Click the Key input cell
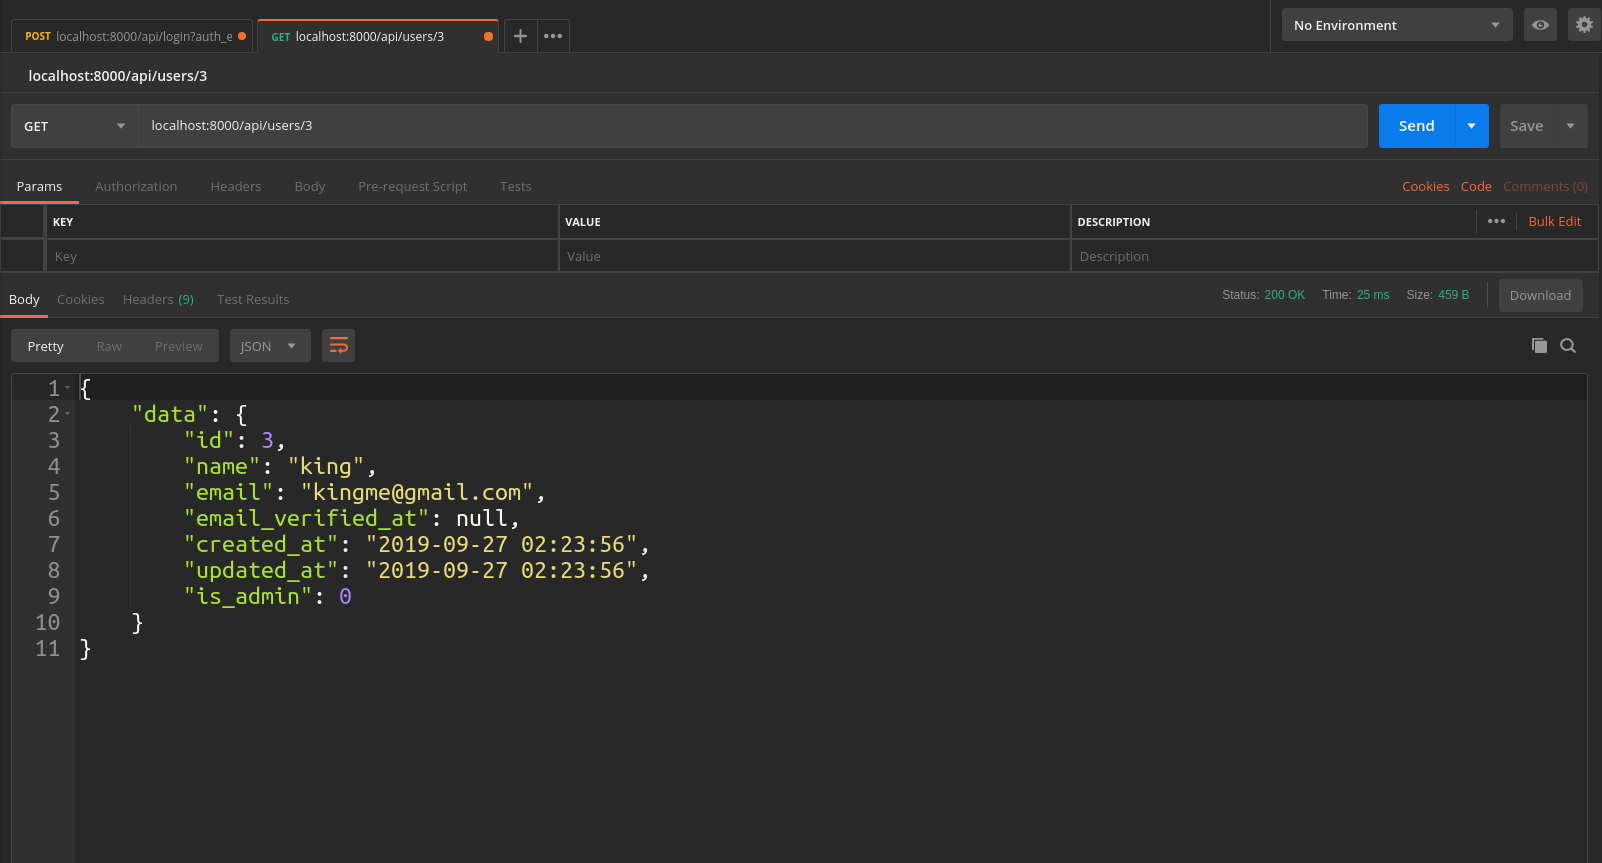Image resolution: width=1602 pixels, height=863 pixels. coord(302,257)
